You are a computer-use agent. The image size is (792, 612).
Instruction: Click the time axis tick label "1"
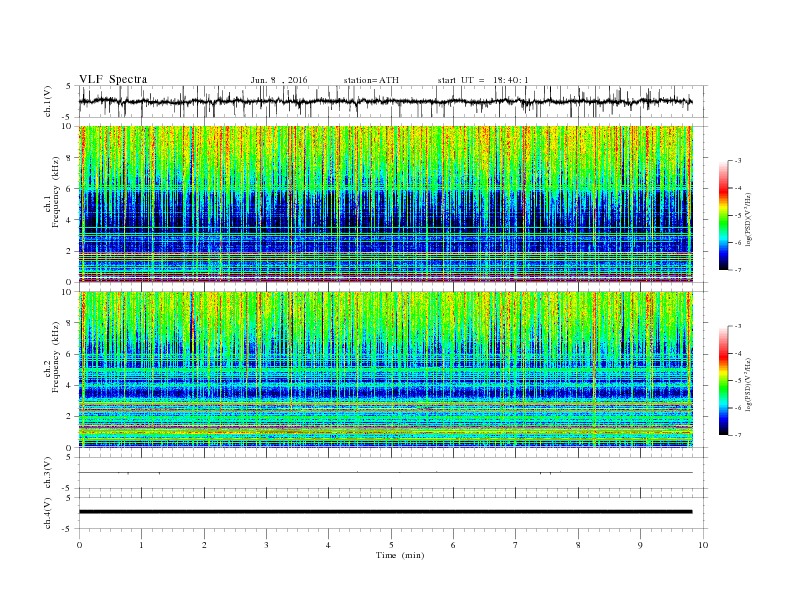pyautogui.click(x=141, y=545)
